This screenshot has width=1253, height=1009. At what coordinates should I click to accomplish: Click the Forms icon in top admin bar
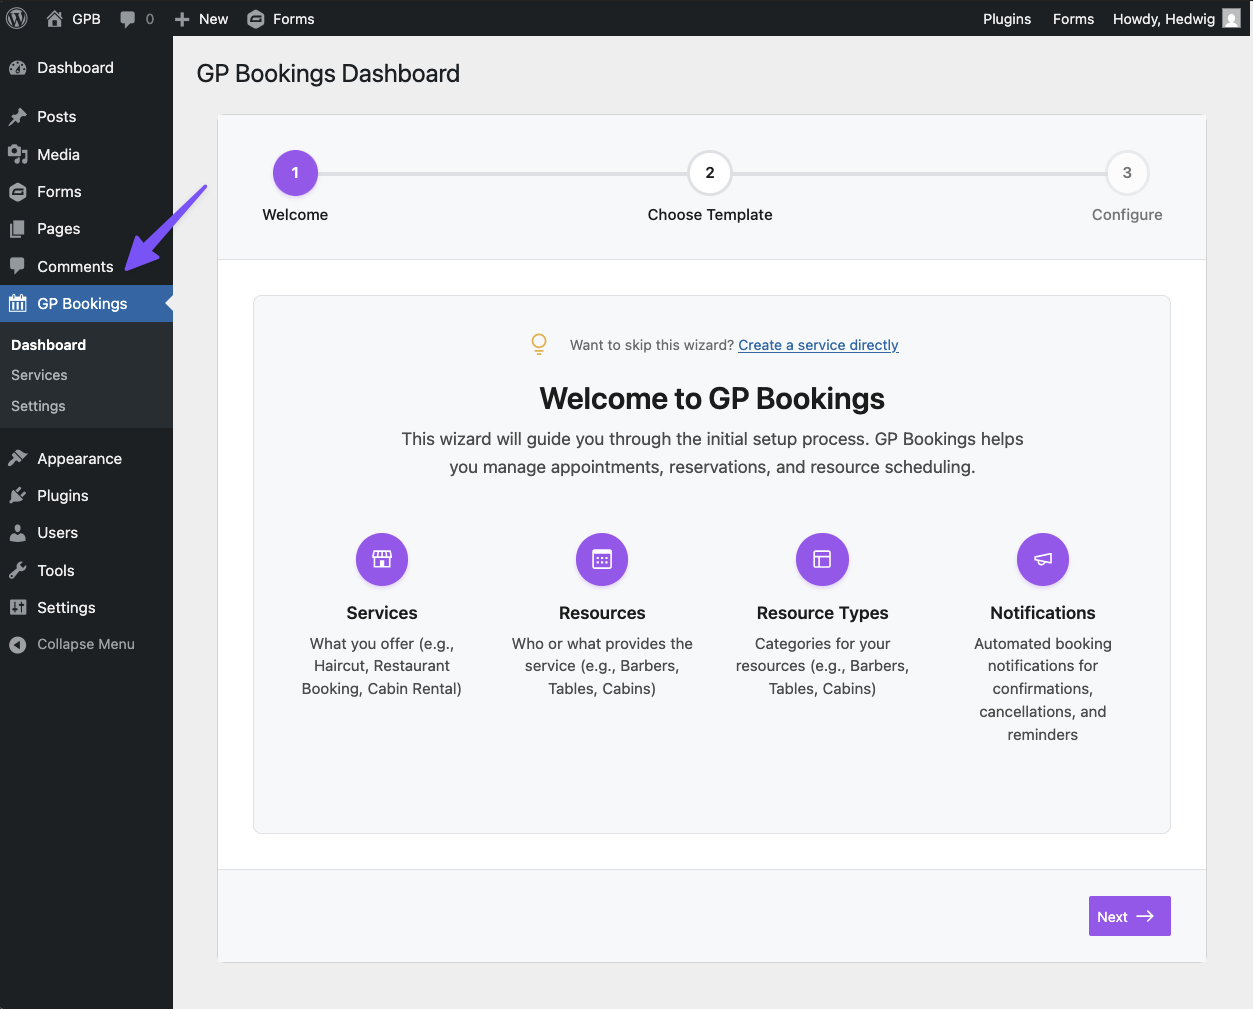[x=256, y=19]
